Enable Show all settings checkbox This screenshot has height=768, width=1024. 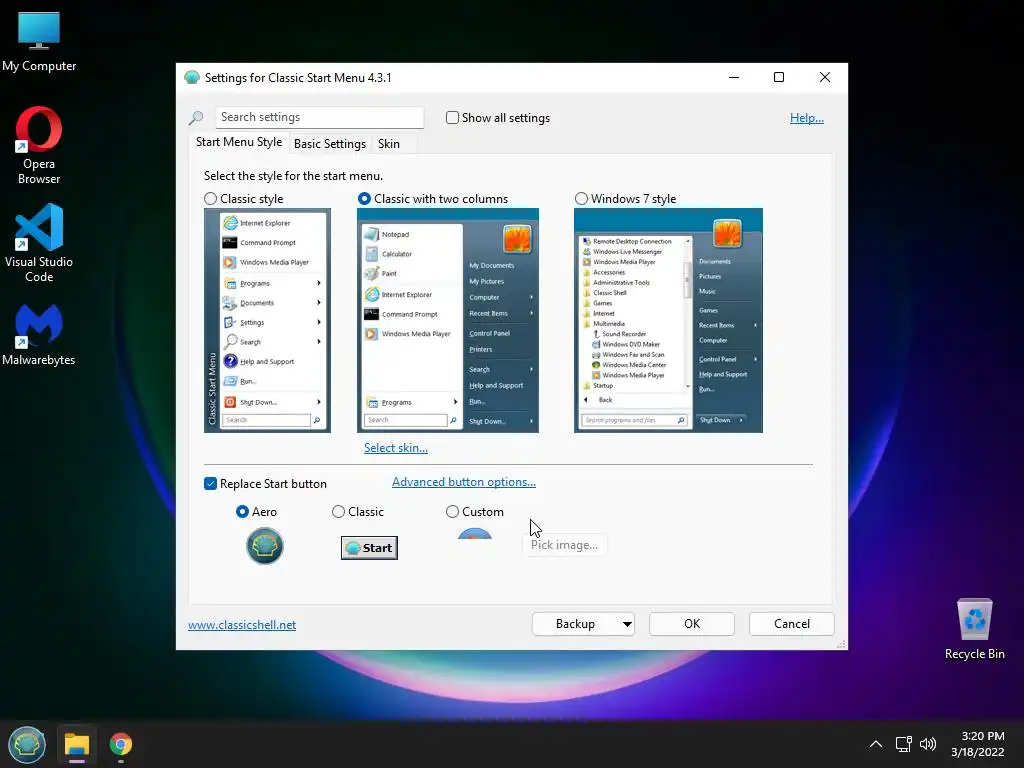tap(452, 118)
